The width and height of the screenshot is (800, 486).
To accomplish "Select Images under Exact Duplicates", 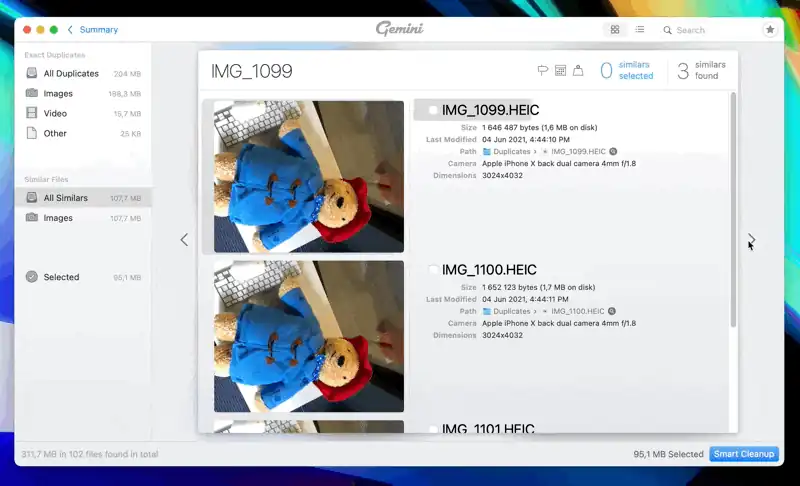I will pyautogui.click(x=83, y=93).
